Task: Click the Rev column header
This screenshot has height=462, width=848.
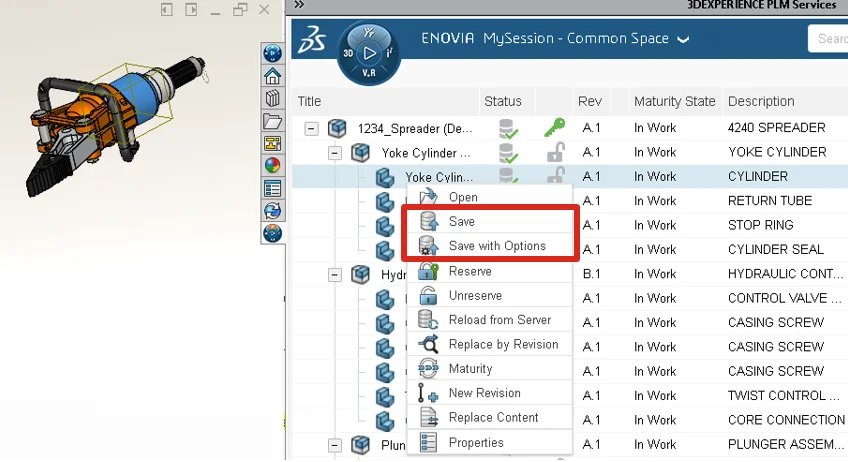Action: pos(591,101)
